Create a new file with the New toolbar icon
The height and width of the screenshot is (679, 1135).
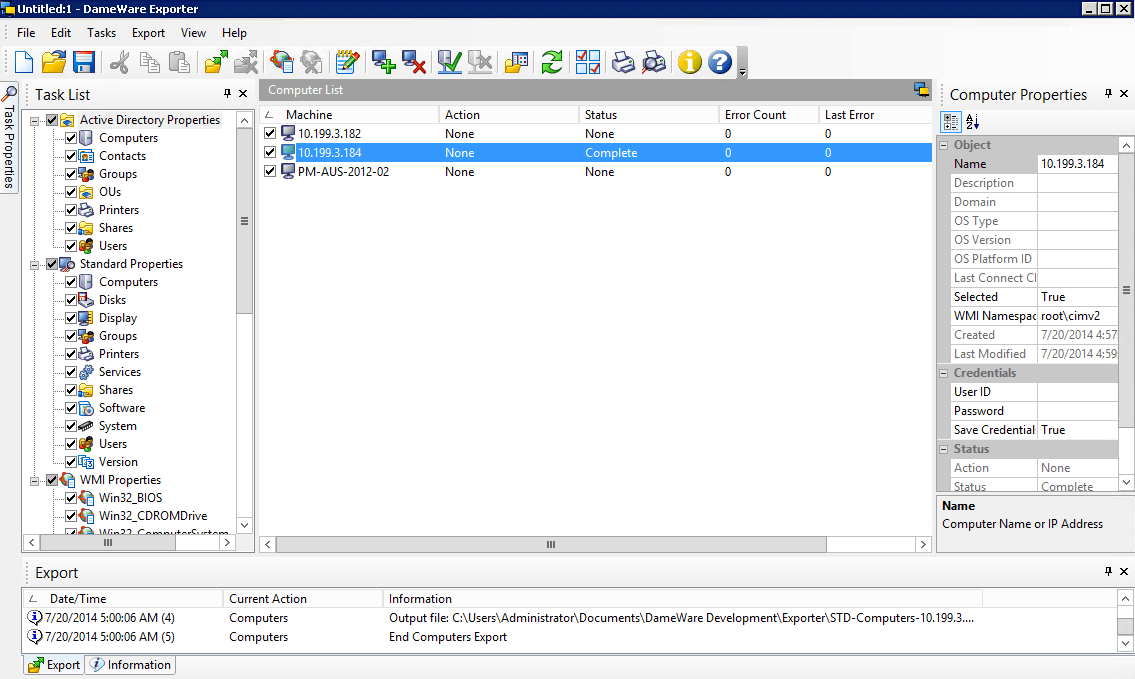[x=24, y=62]
